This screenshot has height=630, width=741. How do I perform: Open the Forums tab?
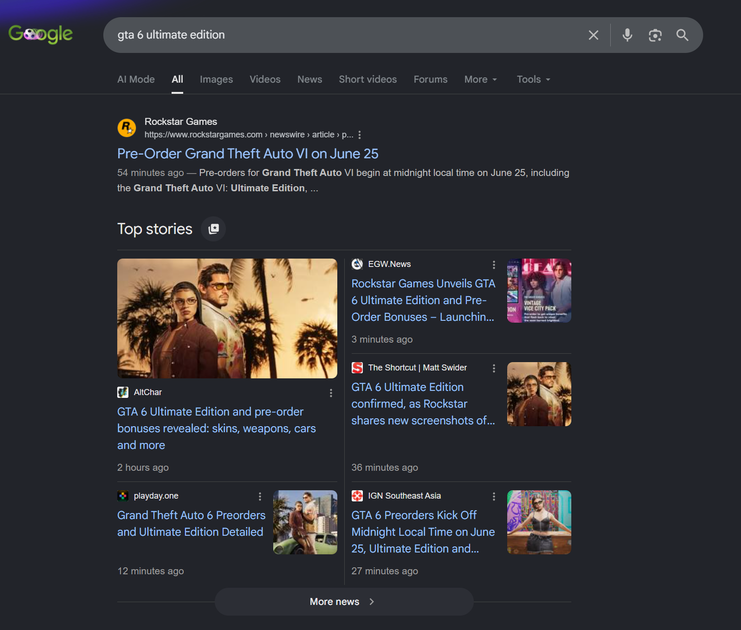click(430, 79)
